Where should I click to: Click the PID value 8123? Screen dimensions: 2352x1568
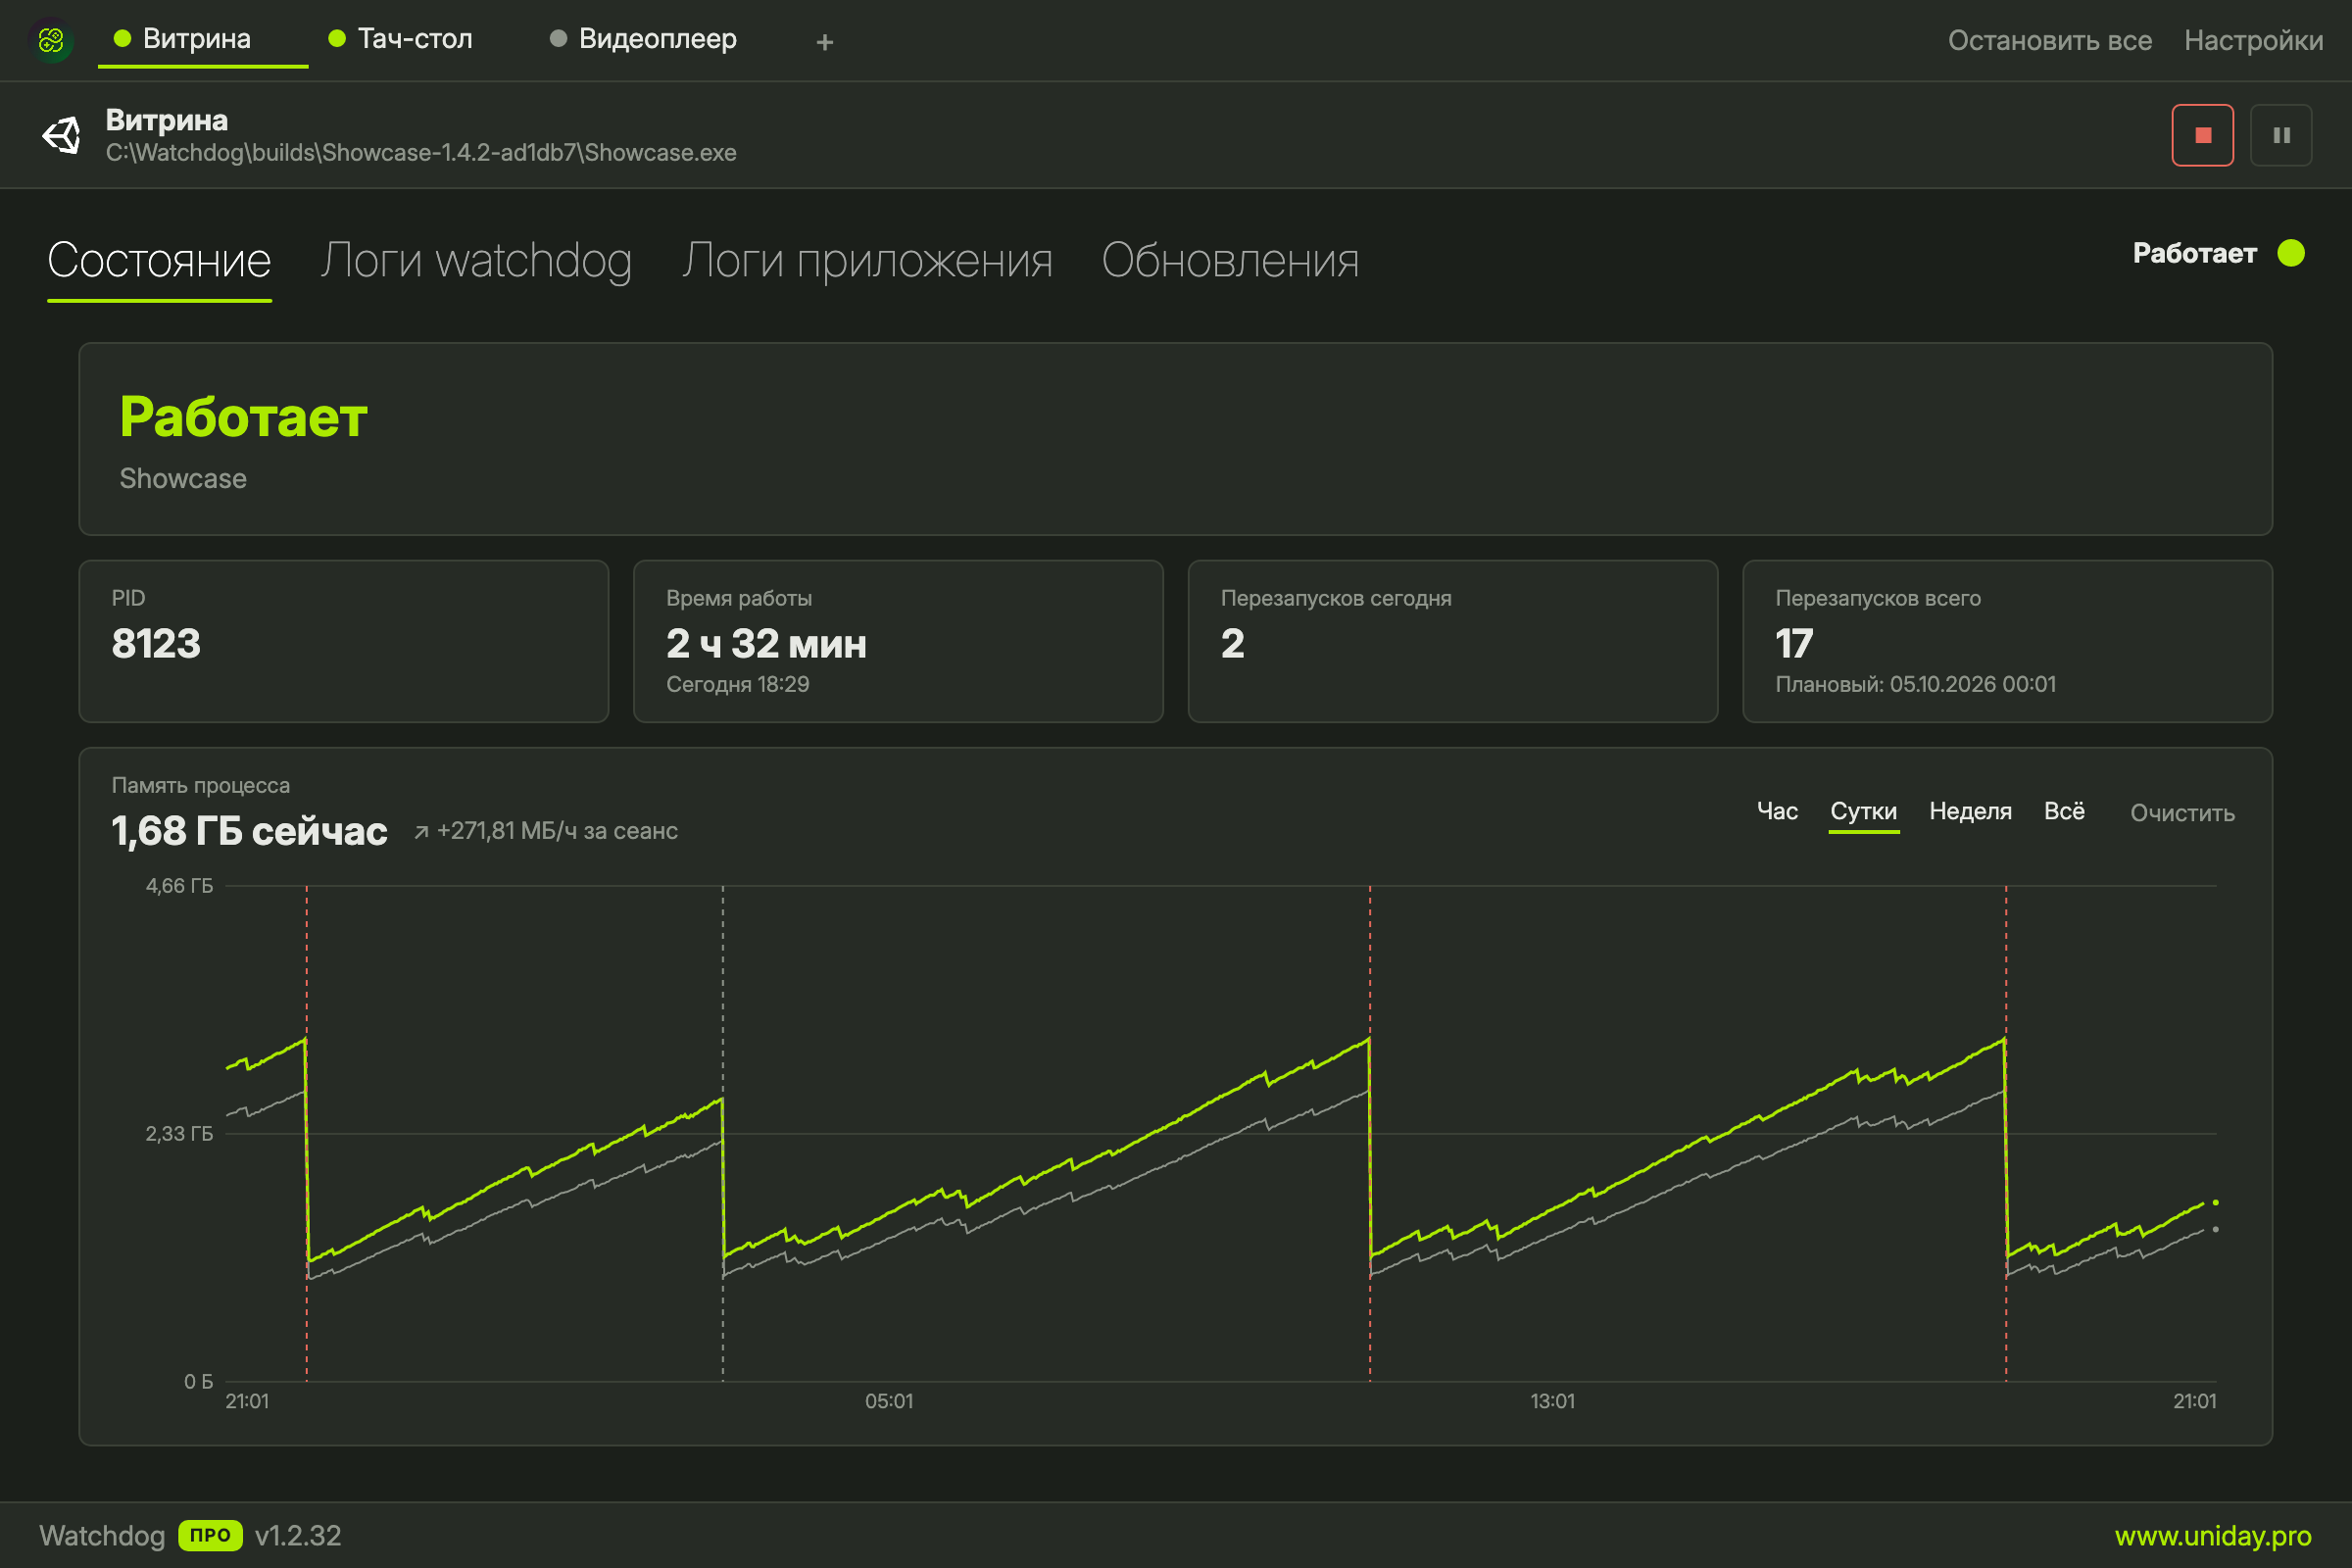click(156, 643)
